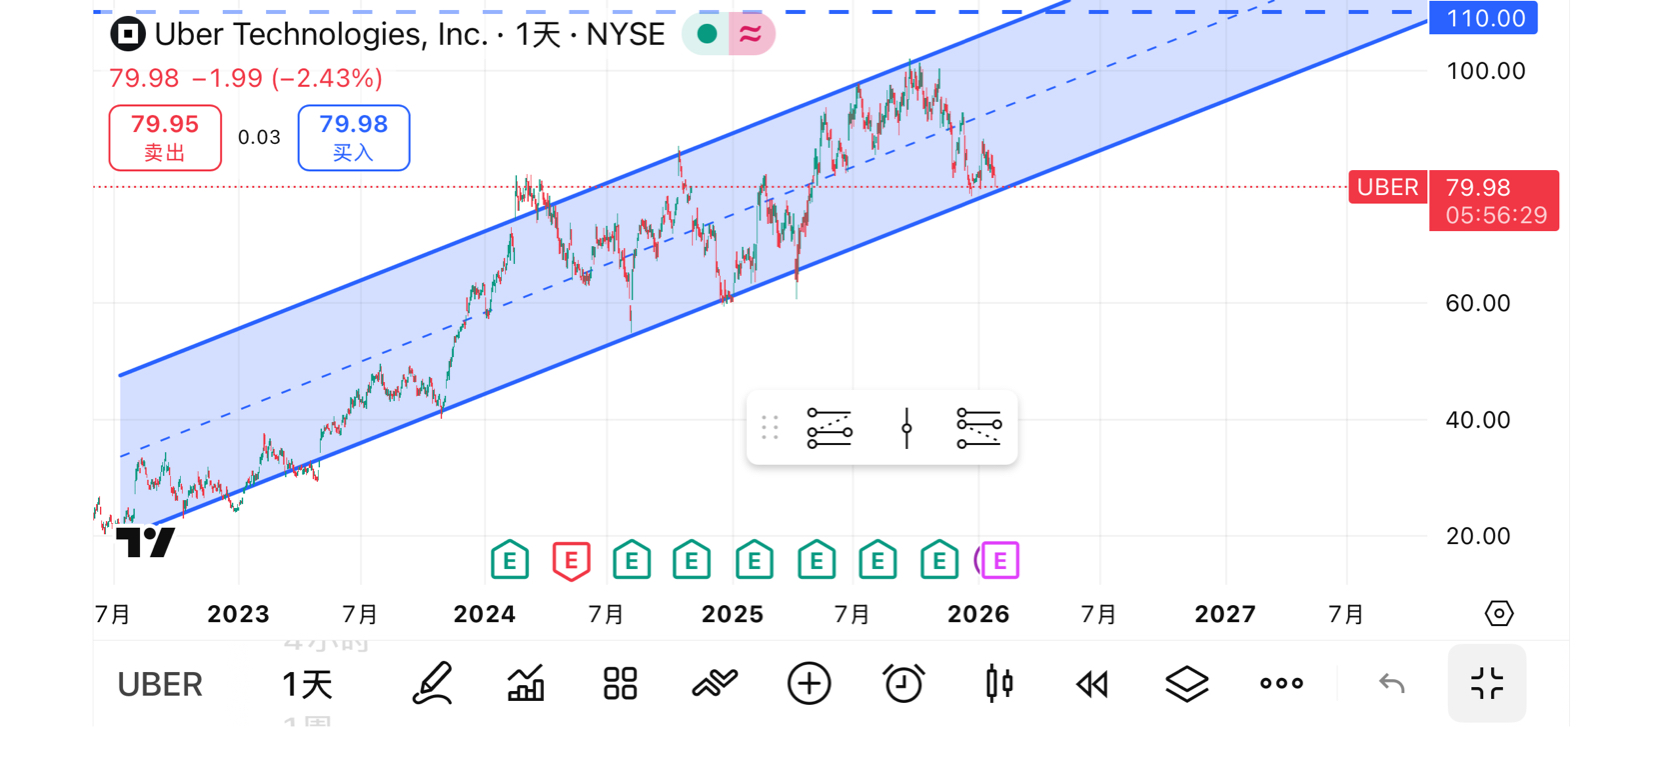Viewport: 1663px width, 768px height.
Task: Click the red 79.98 current price label
Action: (1494, 200)
